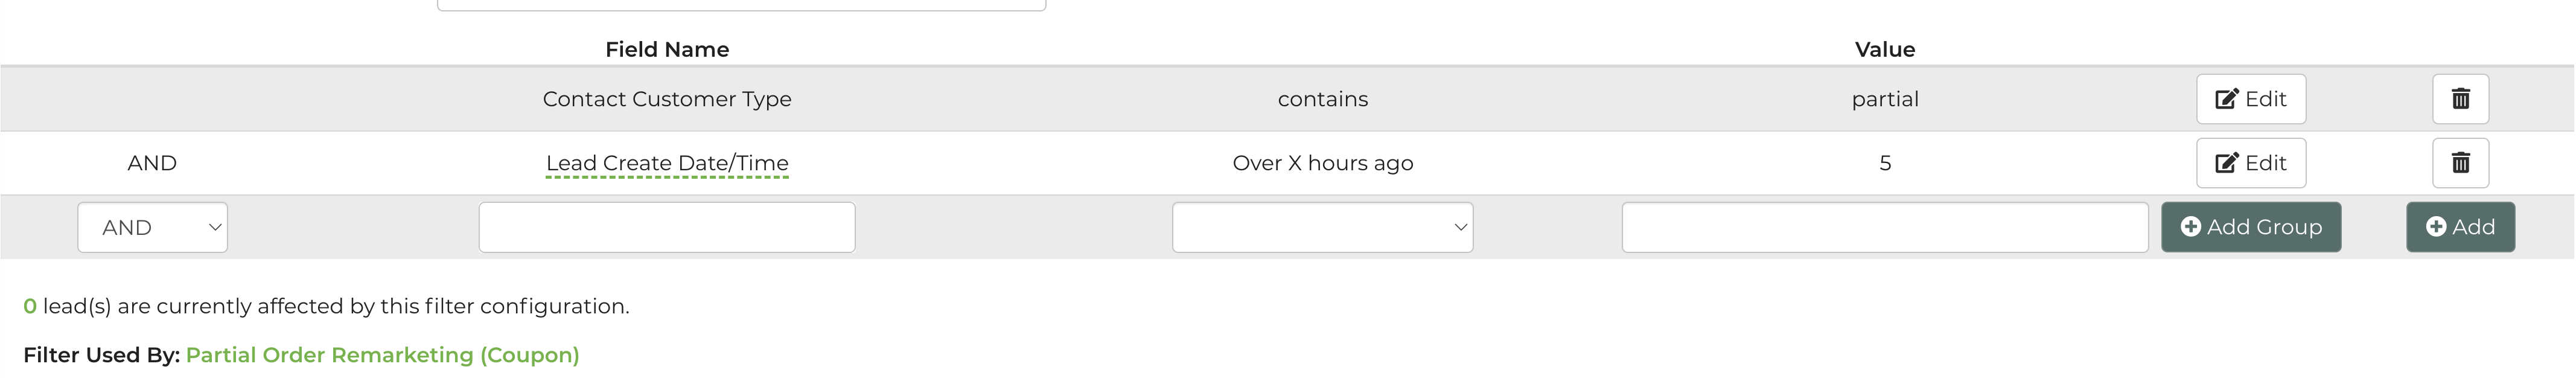Click the green affected leads count

30,306
